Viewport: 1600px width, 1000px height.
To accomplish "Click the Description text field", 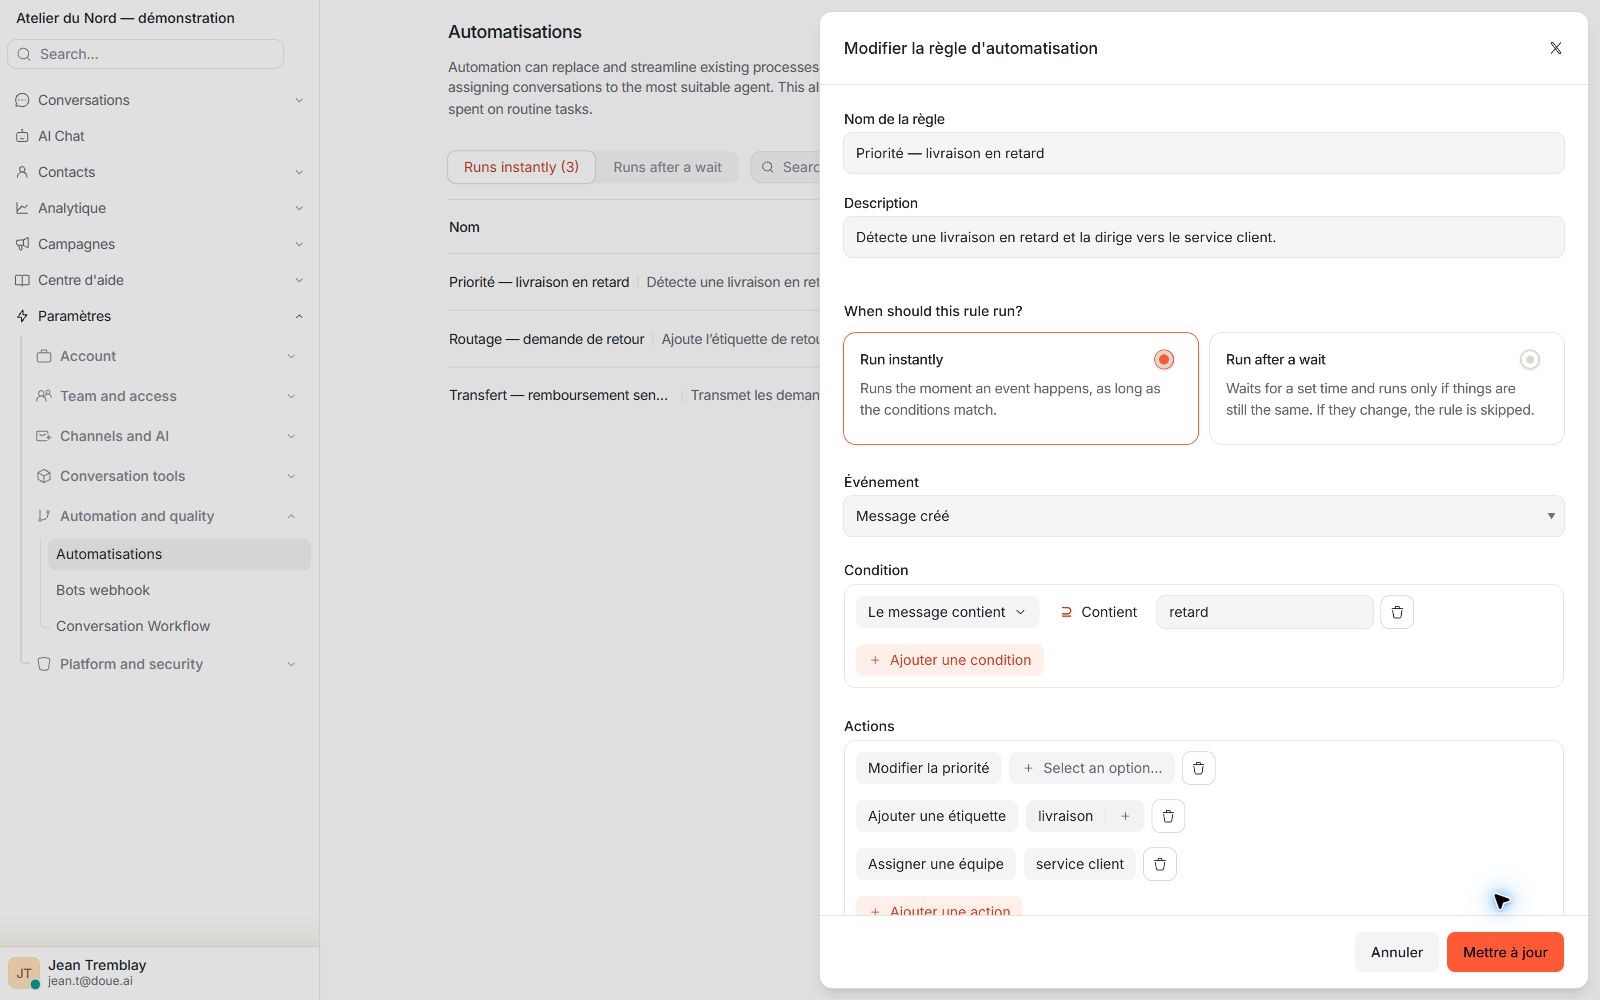I will pyautogui.click(x=1204, y=237).
